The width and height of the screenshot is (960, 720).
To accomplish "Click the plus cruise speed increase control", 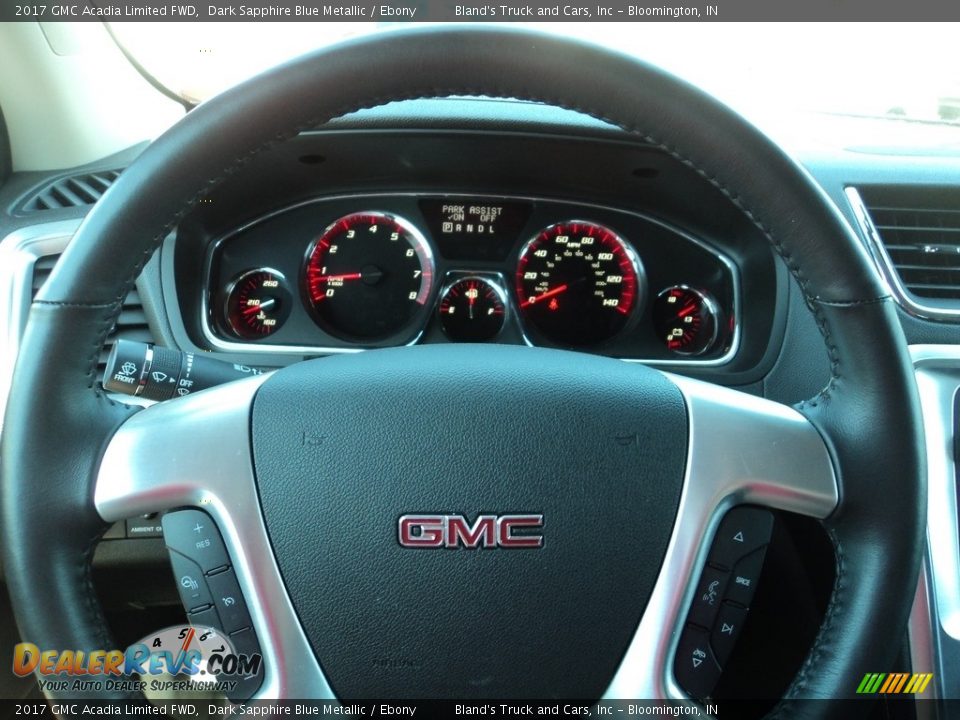I will (198, 527).
